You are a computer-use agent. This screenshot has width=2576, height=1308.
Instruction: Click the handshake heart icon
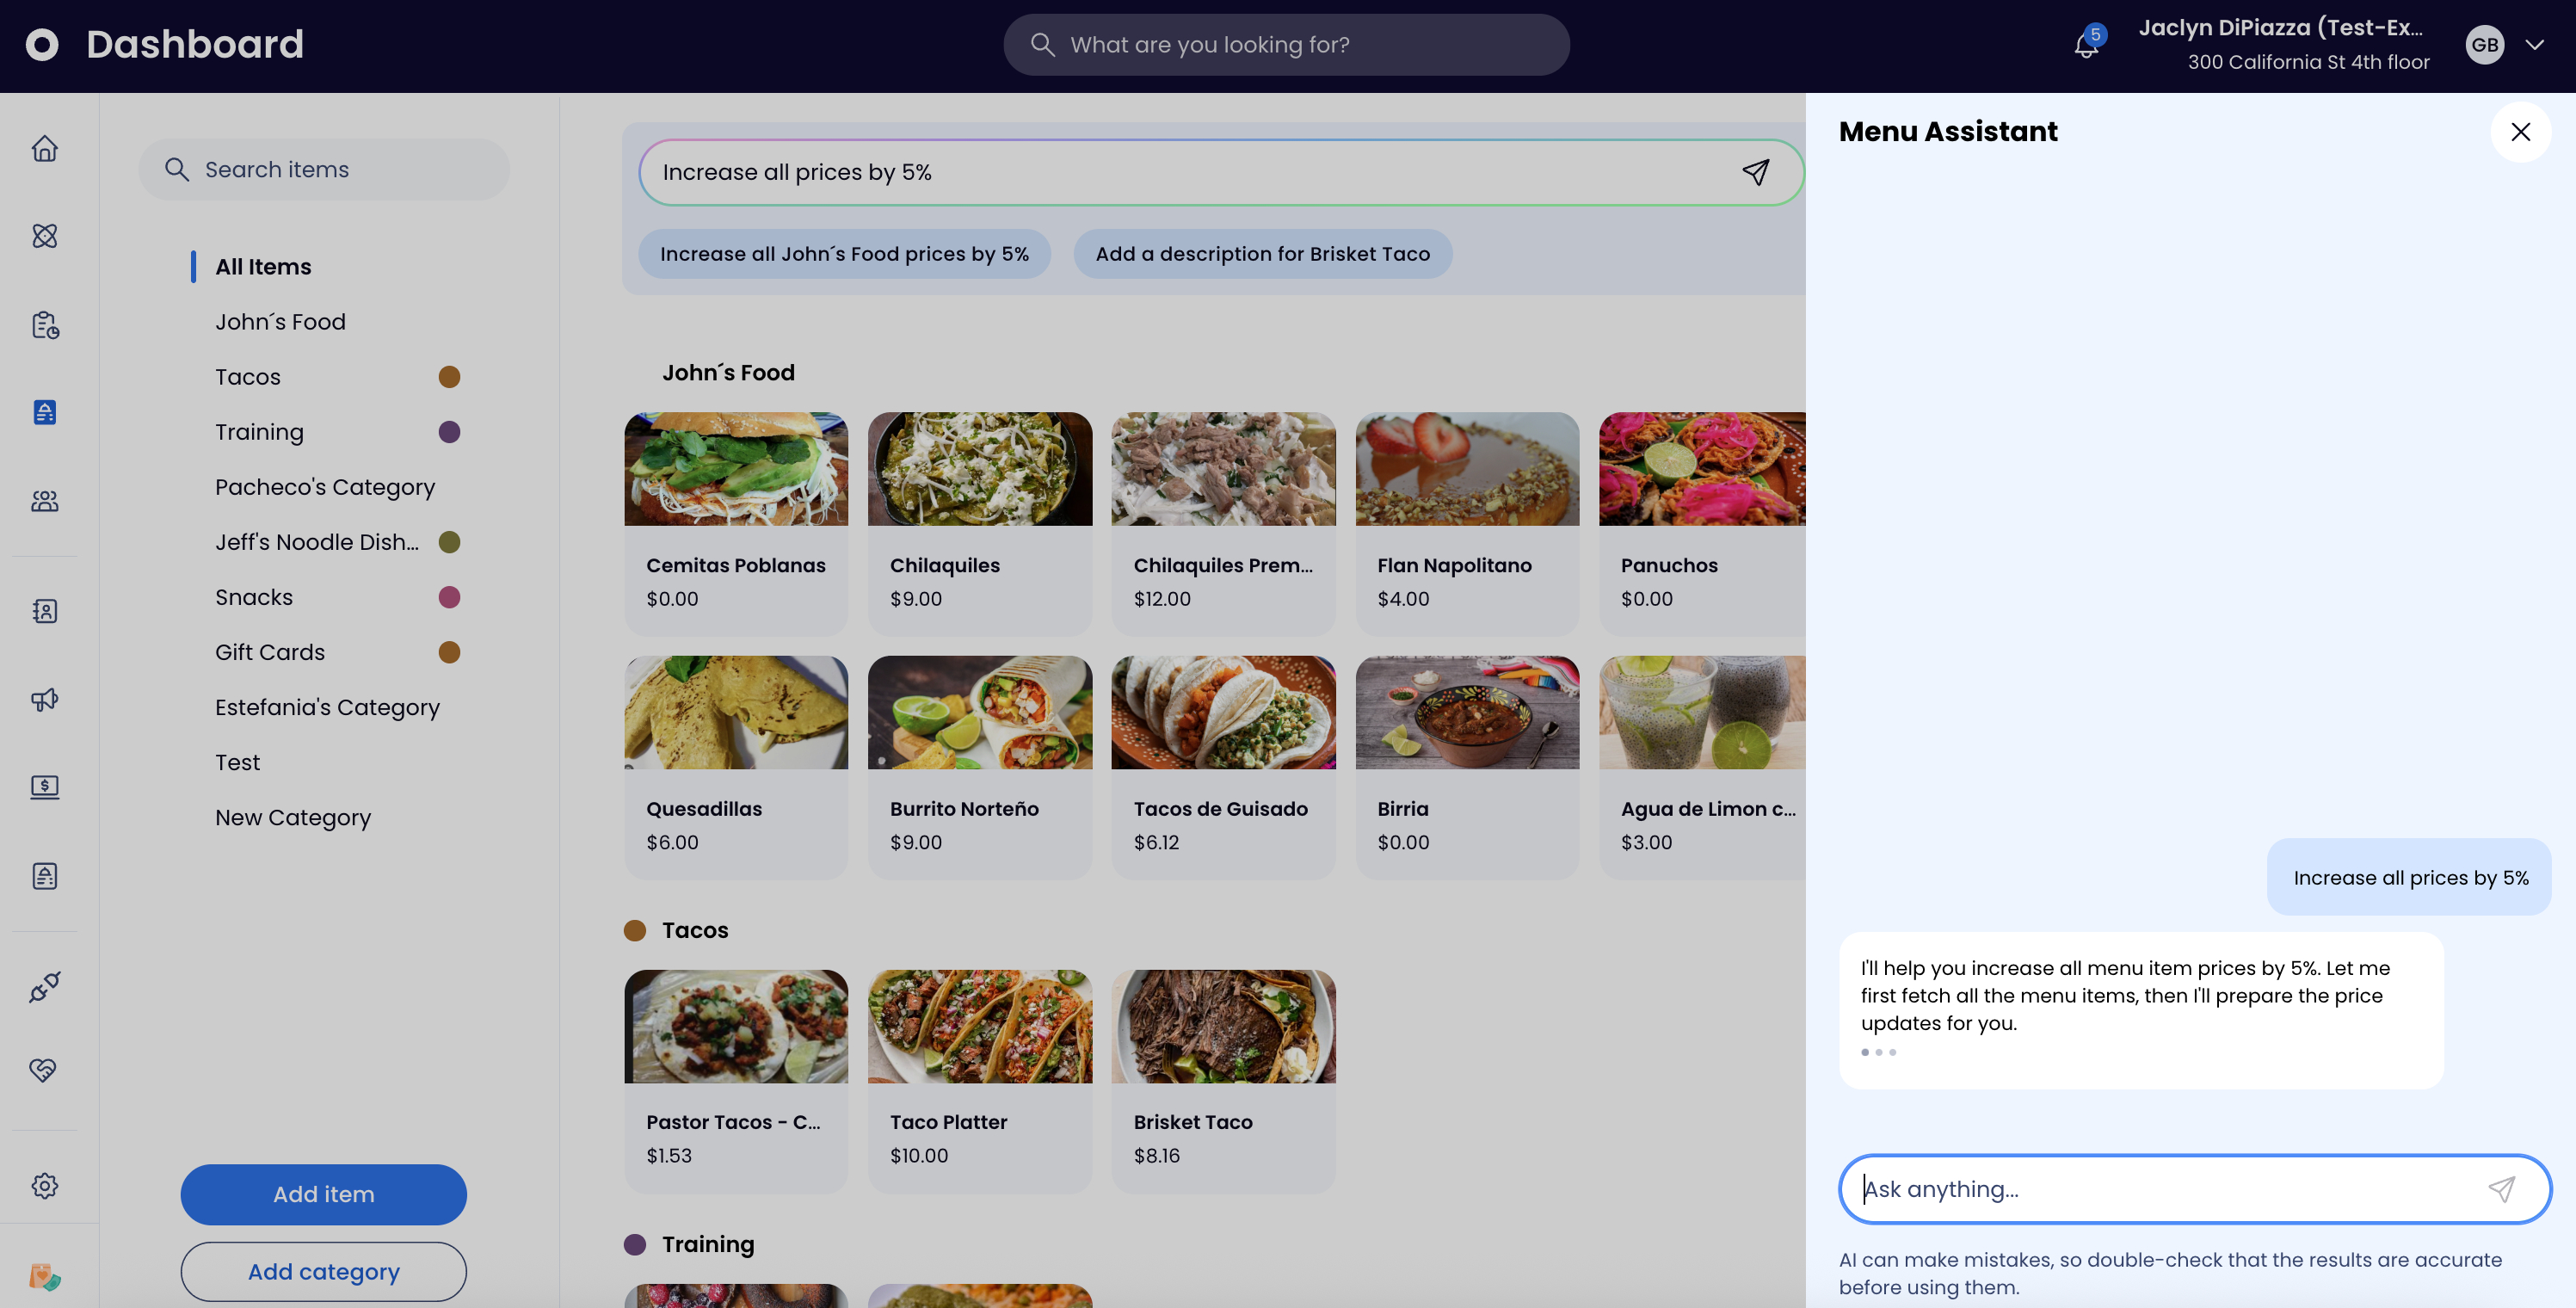point(45,1070)
